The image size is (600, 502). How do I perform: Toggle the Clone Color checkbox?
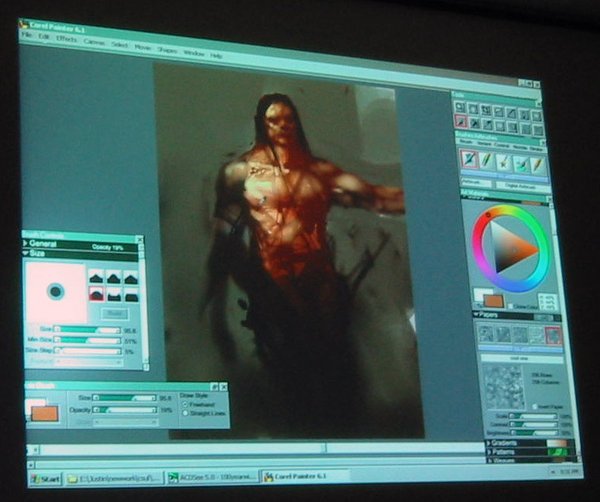pyautogui.click(x=510, y=306)
